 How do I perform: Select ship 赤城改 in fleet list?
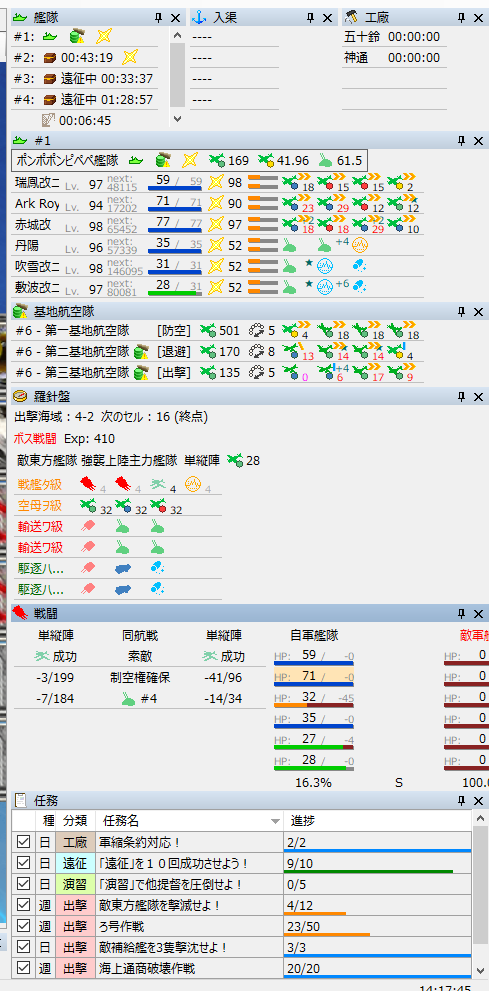[32, 224]
